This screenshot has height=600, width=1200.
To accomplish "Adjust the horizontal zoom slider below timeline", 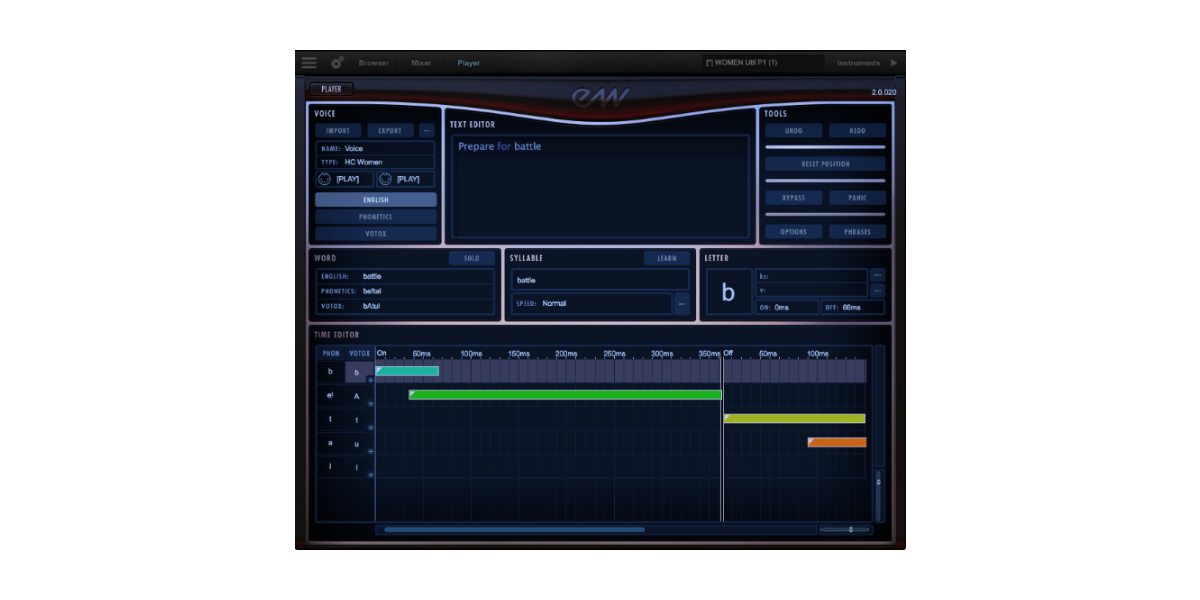I will coord(850,529).
